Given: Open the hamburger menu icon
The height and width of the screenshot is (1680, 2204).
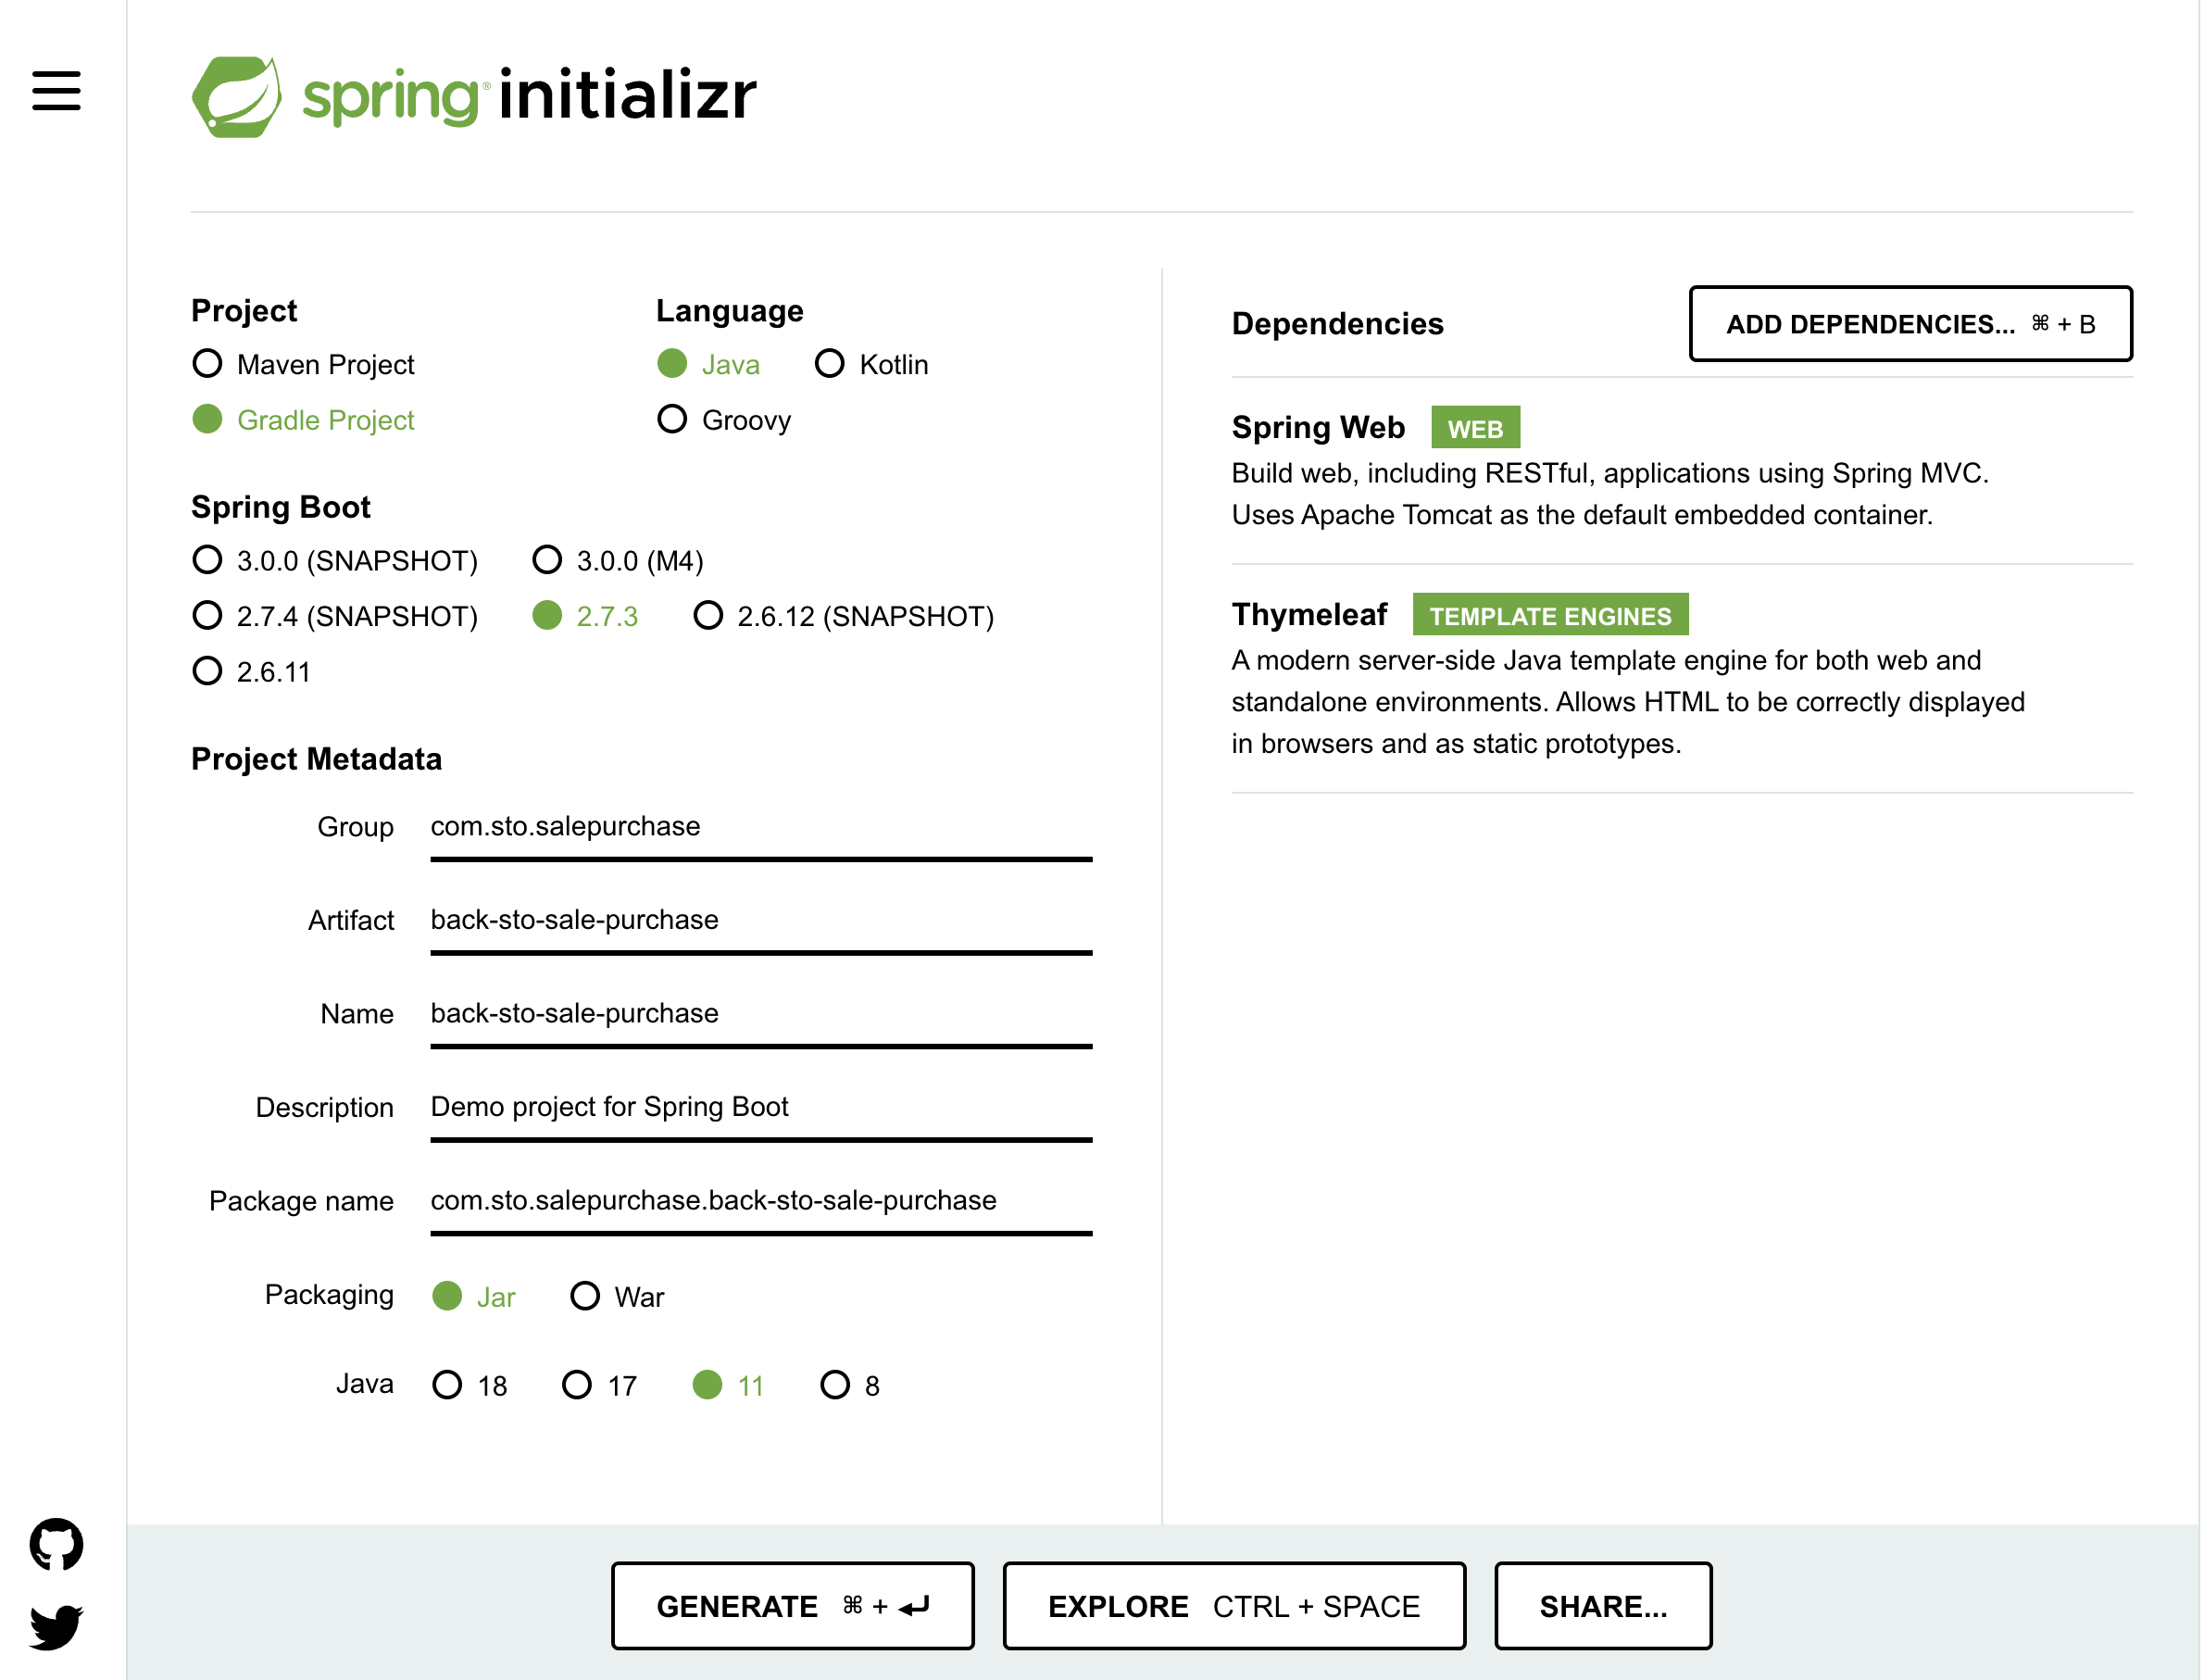Looking at the screenshot, I should tap(56, 91).
